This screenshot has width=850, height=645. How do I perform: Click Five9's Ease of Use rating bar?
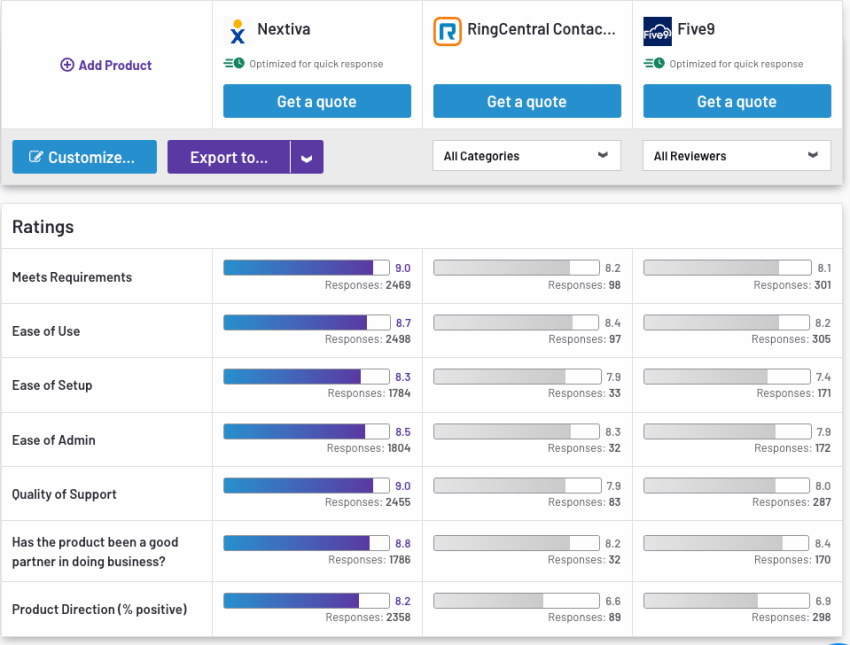tap(726, 322)
